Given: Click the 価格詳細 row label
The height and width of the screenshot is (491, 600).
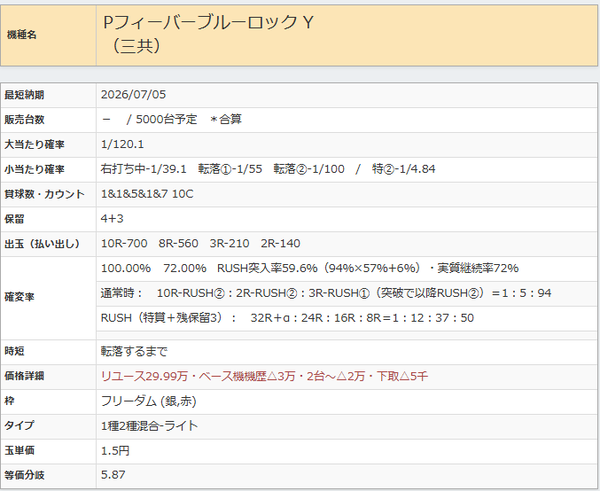Looking at the screenshot, I should point(24,376).
